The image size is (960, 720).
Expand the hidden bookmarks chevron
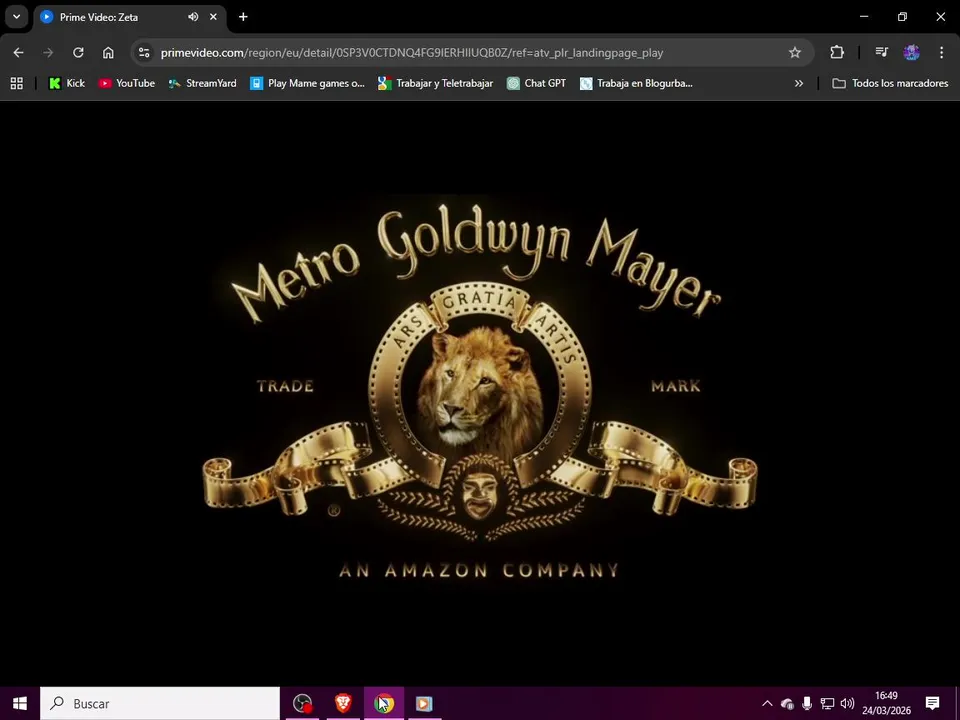[x=798, y=83]
